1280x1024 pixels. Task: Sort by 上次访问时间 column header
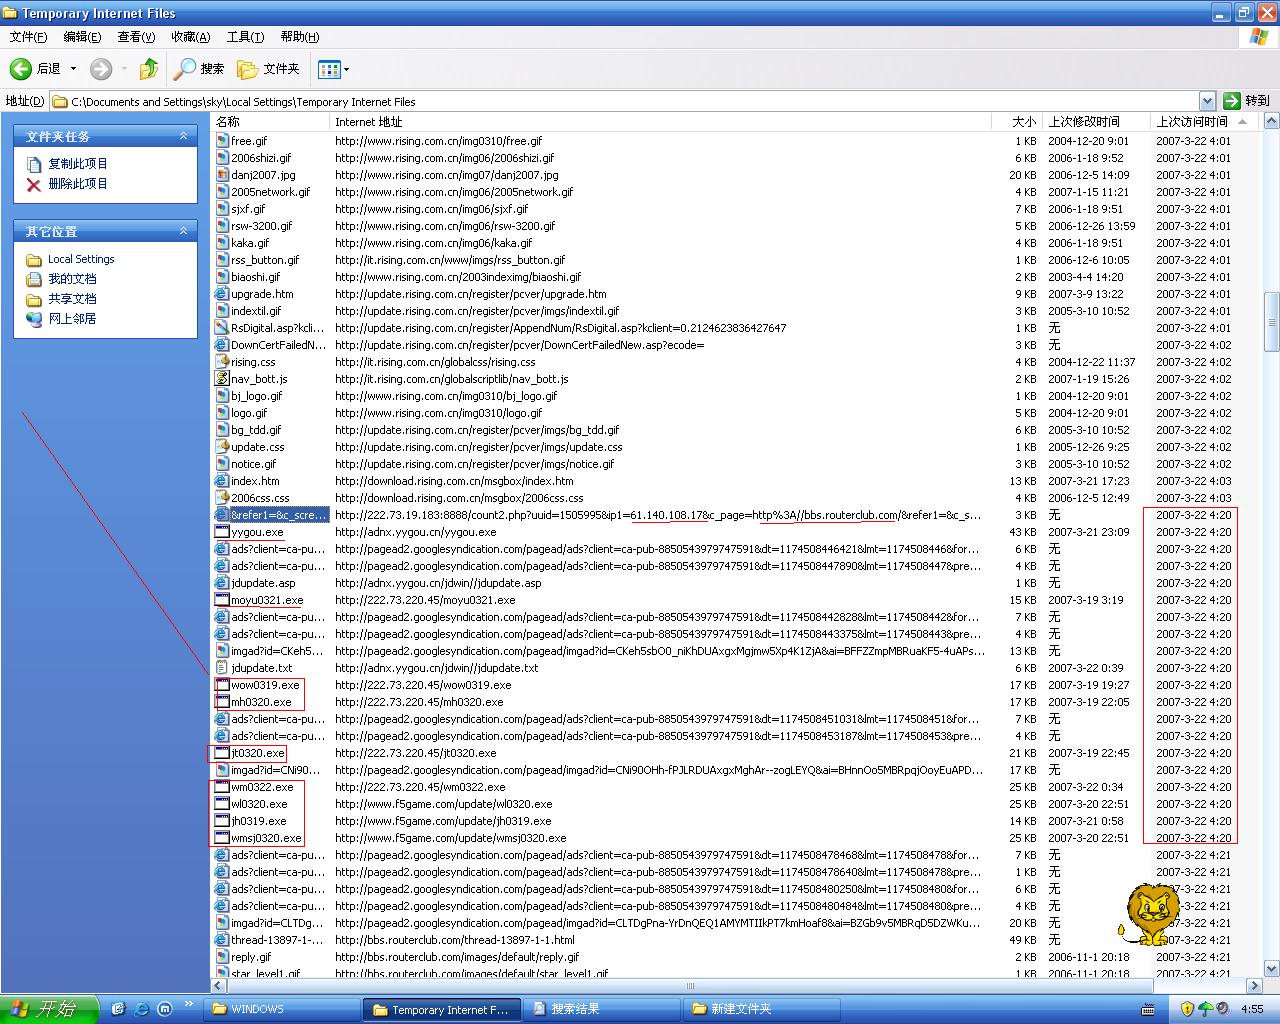pyautogui.click(x=1204, y=122)
